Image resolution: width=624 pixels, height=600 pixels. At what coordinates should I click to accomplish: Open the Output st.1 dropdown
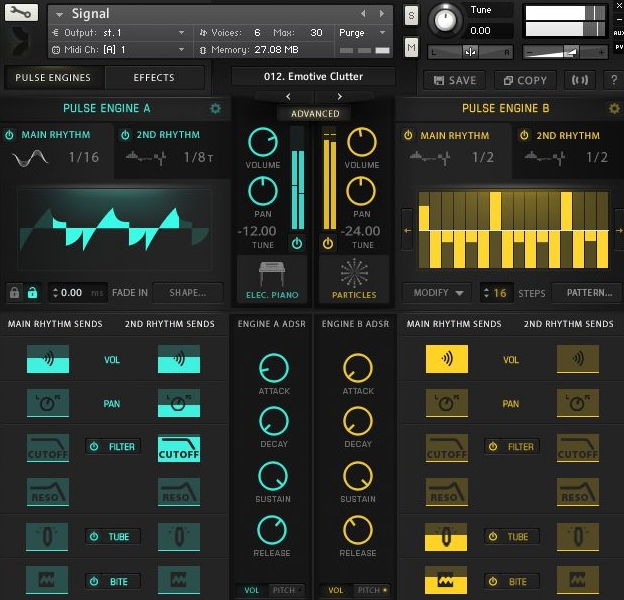tap(118, 33)
